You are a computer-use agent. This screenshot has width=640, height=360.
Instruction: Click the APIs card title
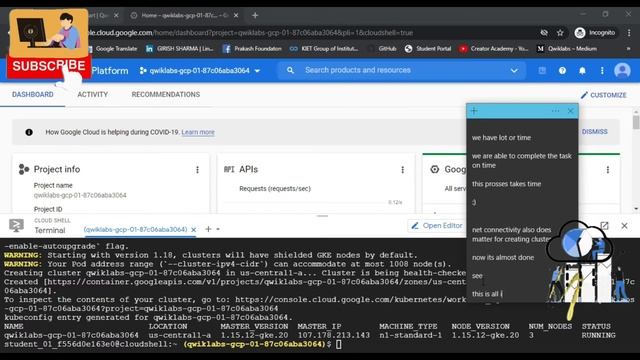[x=248, y=169]
